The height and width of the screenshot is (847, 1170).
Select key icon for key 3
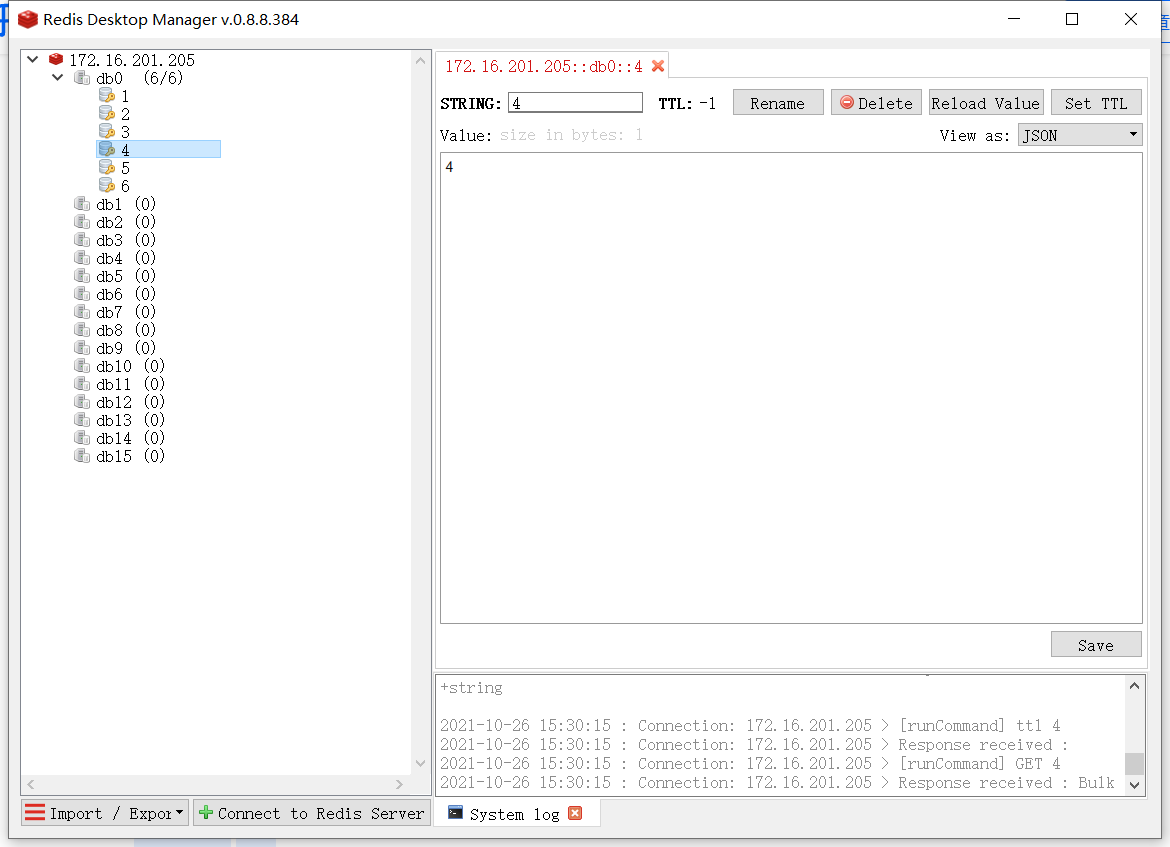[107, 131]
